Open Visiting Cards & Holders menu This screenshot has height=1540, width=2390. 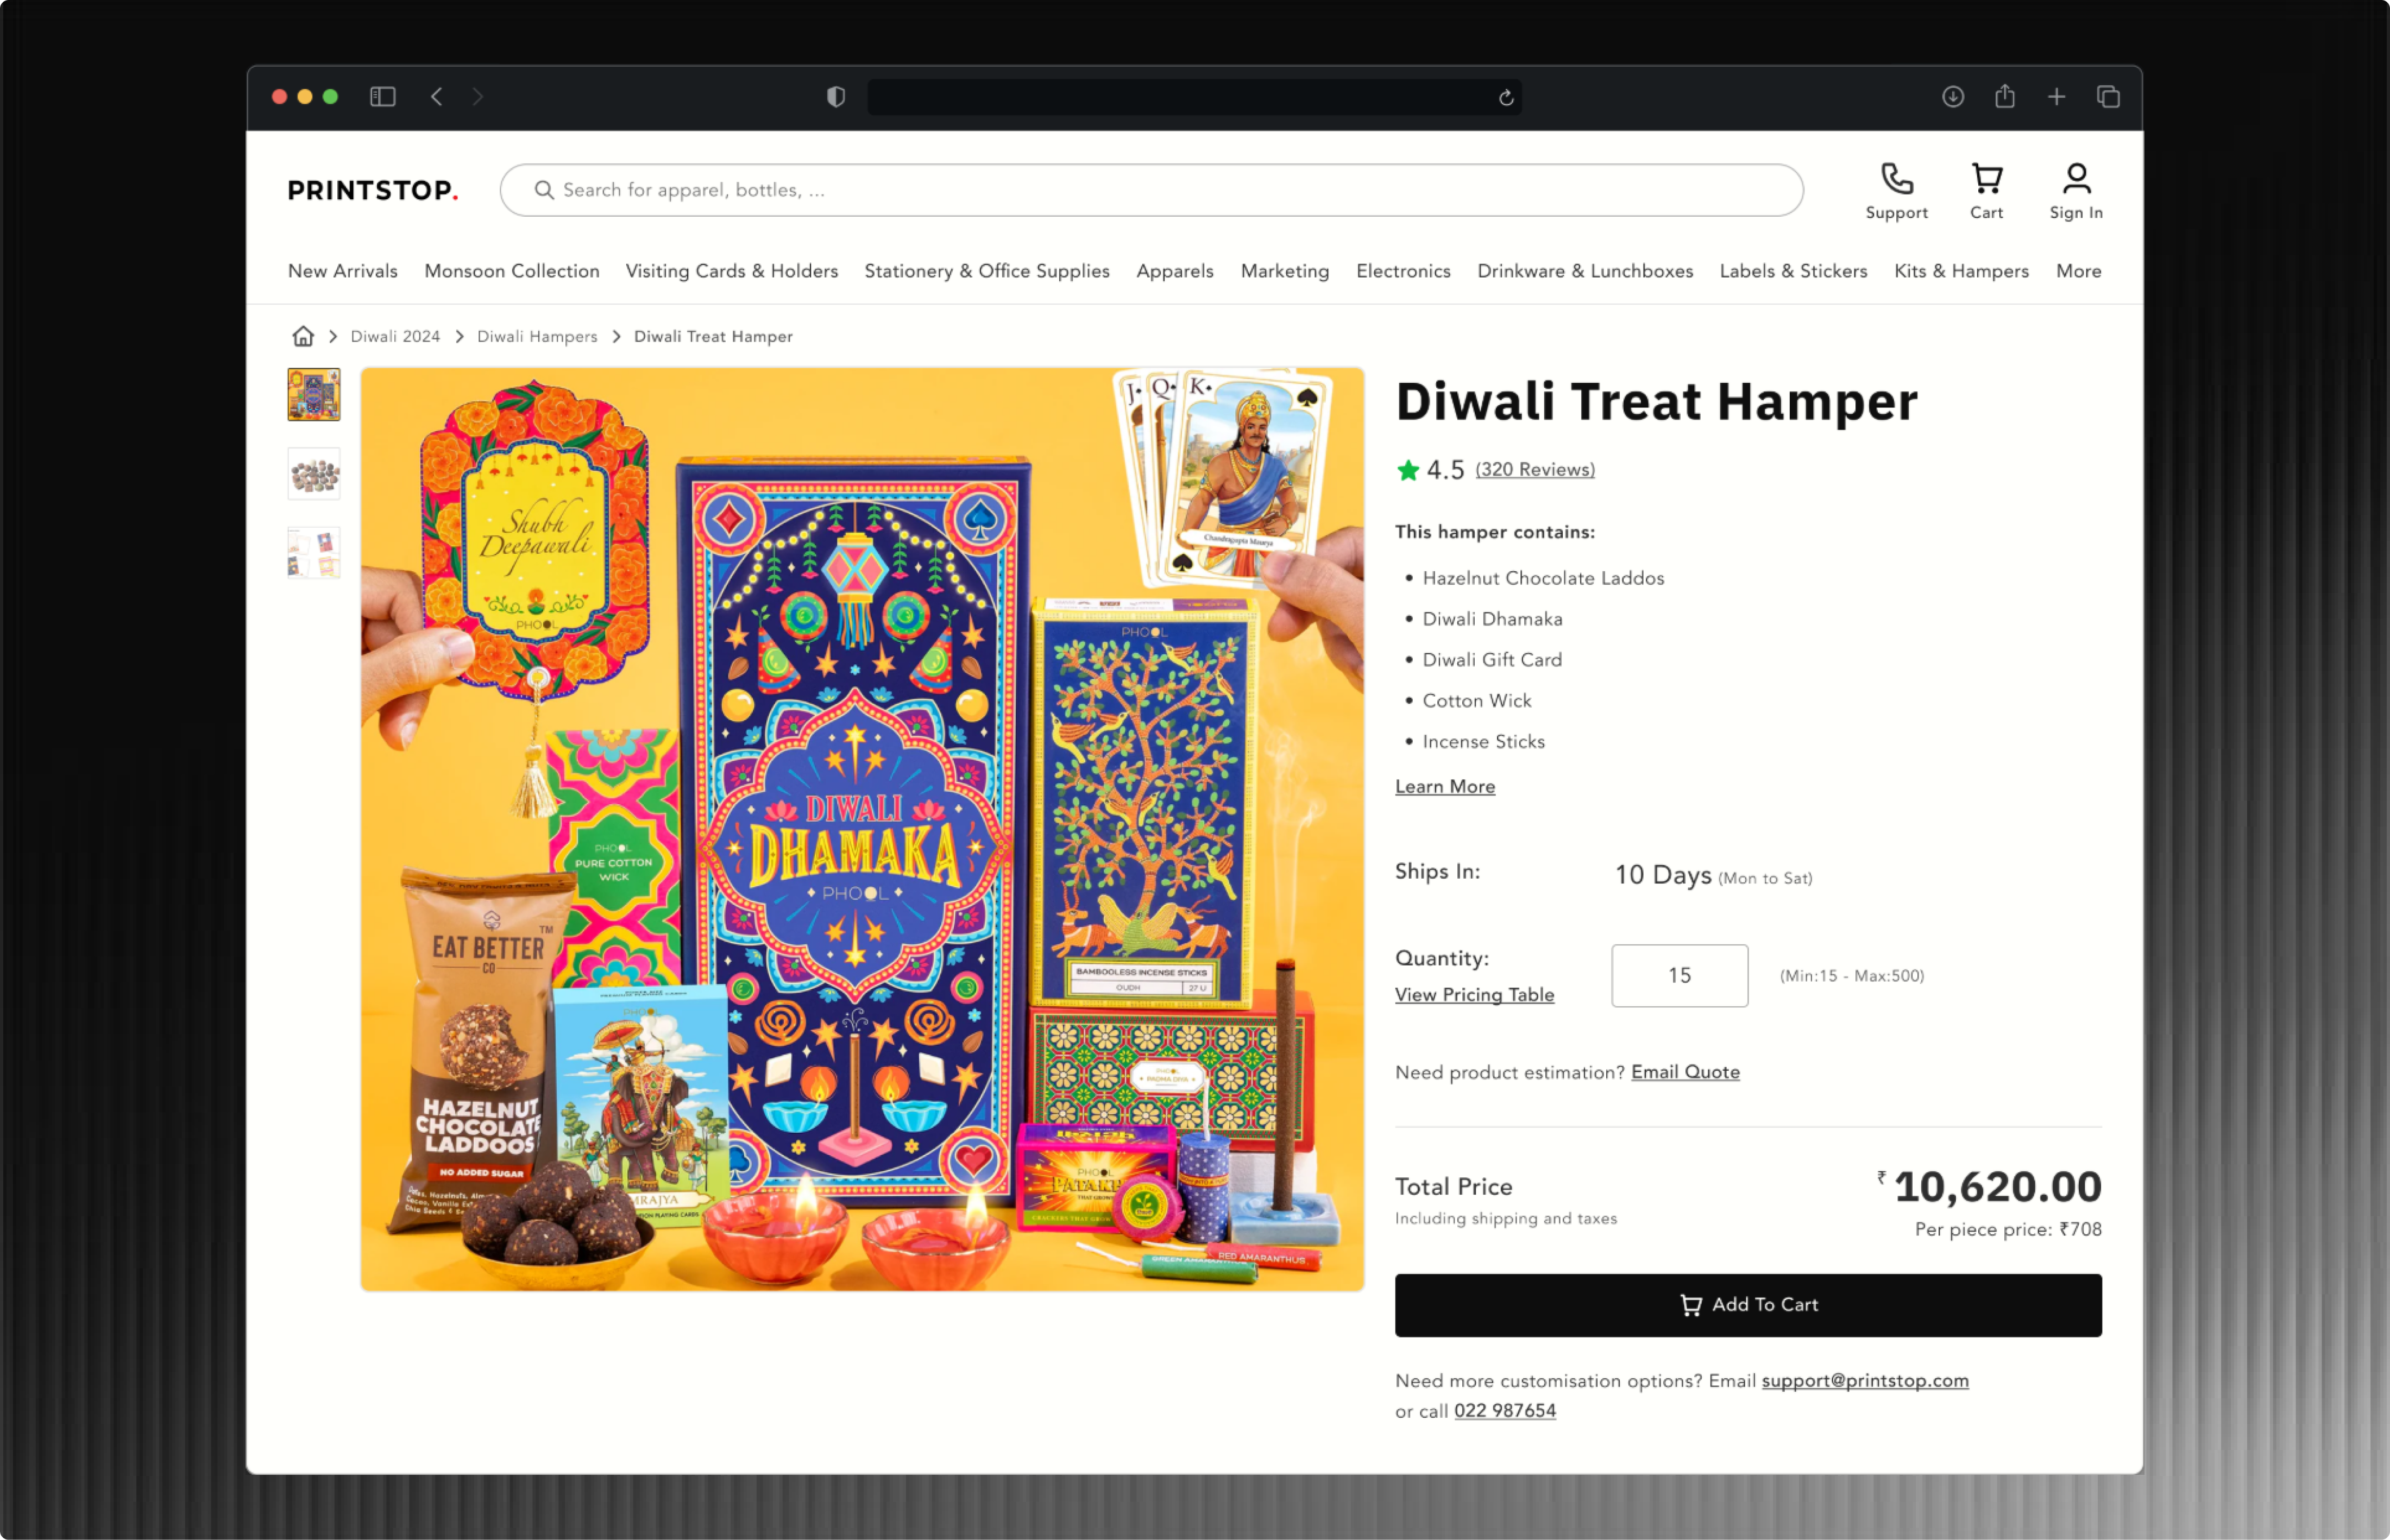coord(732,271)
